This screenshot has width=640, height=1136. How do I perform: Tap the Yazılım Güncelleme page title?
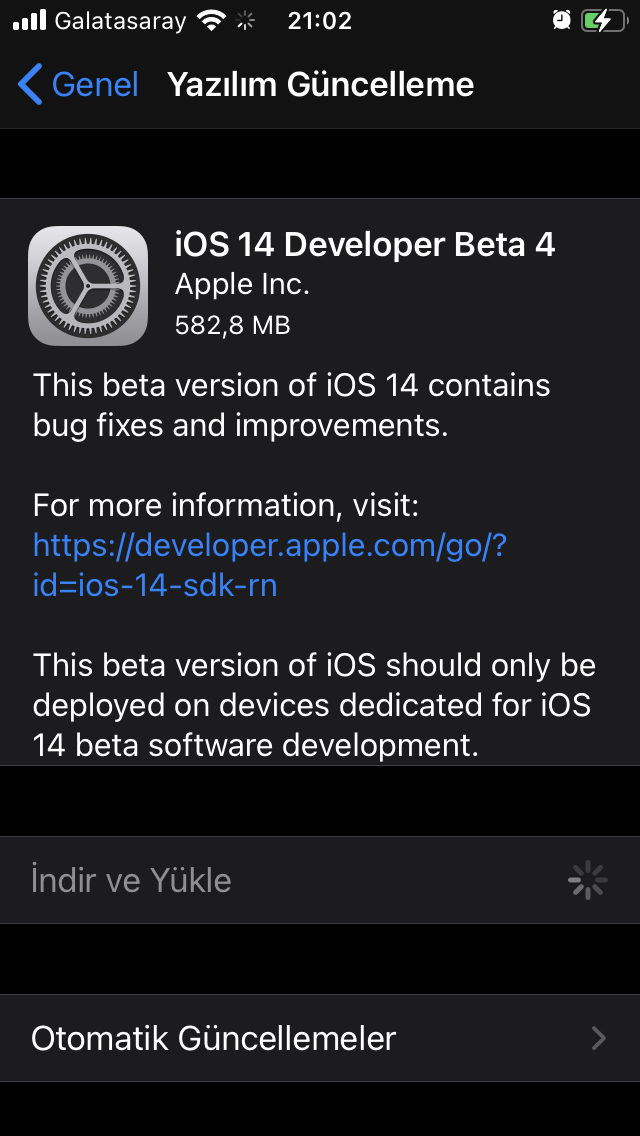(320, 84)
